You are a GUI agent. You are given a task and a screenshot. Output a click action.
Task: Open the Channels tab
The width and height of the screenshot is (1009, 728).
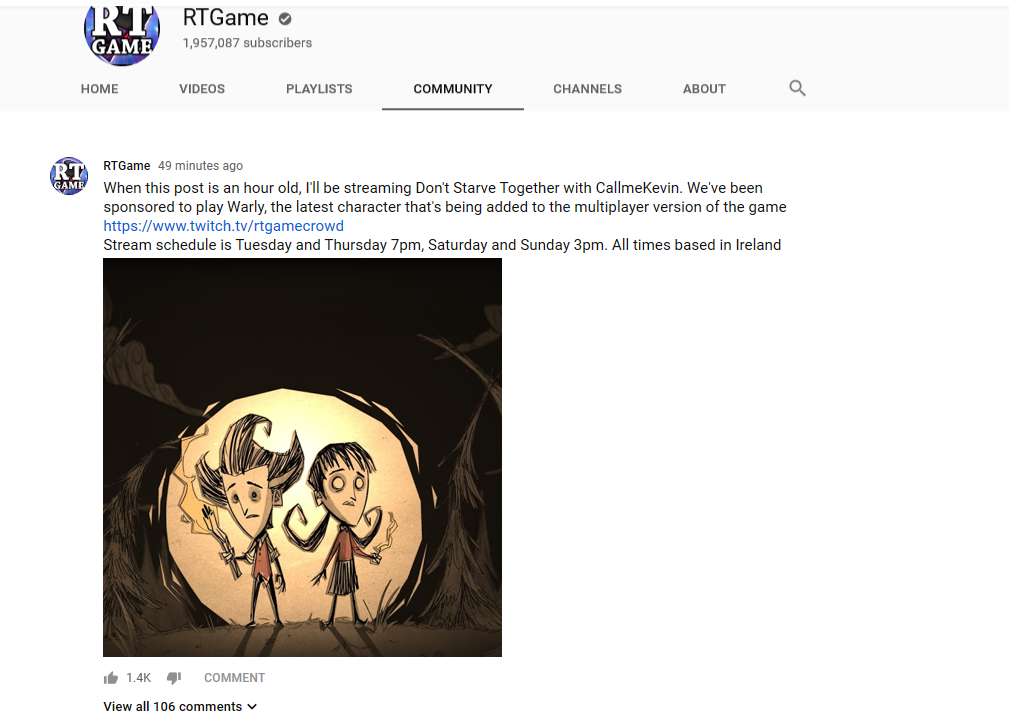[x=588, y=89]
